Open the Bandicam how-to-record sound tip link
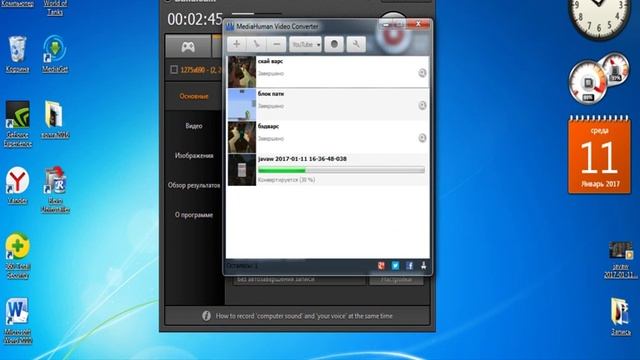 click(x=304, y=316)
